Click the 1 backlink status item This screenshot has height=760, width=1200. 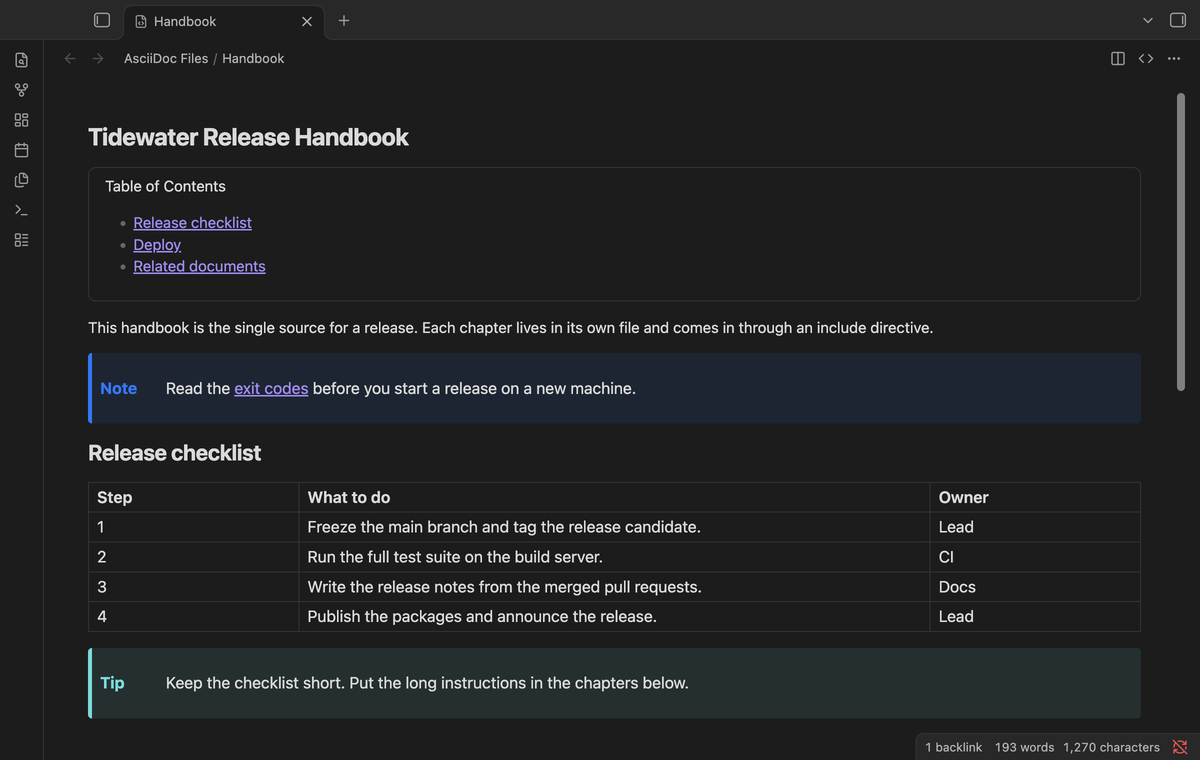point(953,747)
